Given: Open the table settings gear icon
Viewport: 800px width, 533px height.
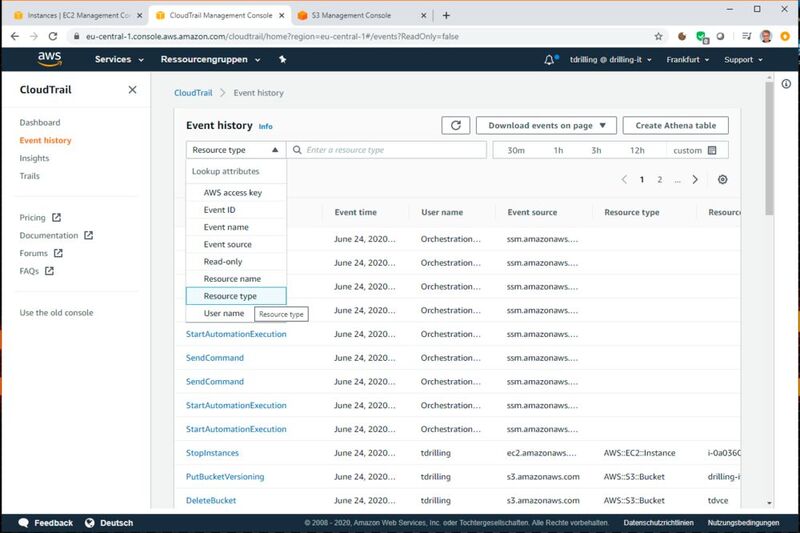Looking at the screenshot, I should coord(722,180).
